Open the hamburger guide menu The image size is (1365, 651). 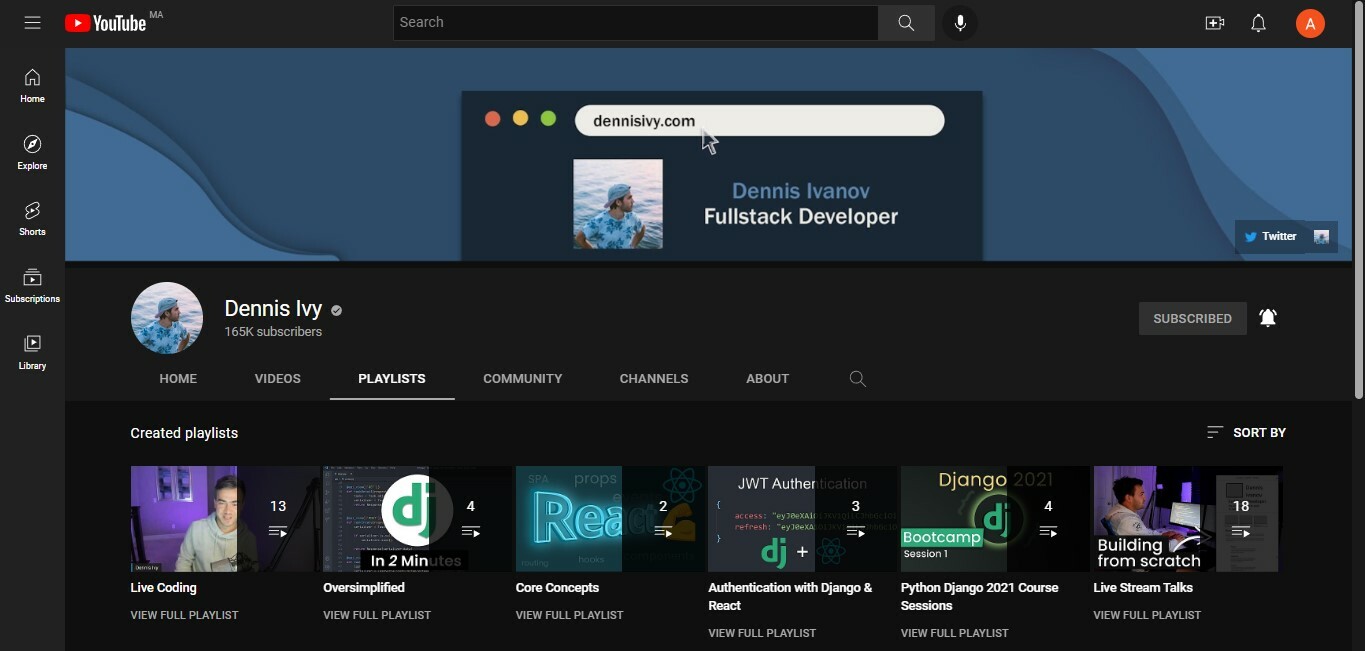pyautogui.click(x=32, y=23)
